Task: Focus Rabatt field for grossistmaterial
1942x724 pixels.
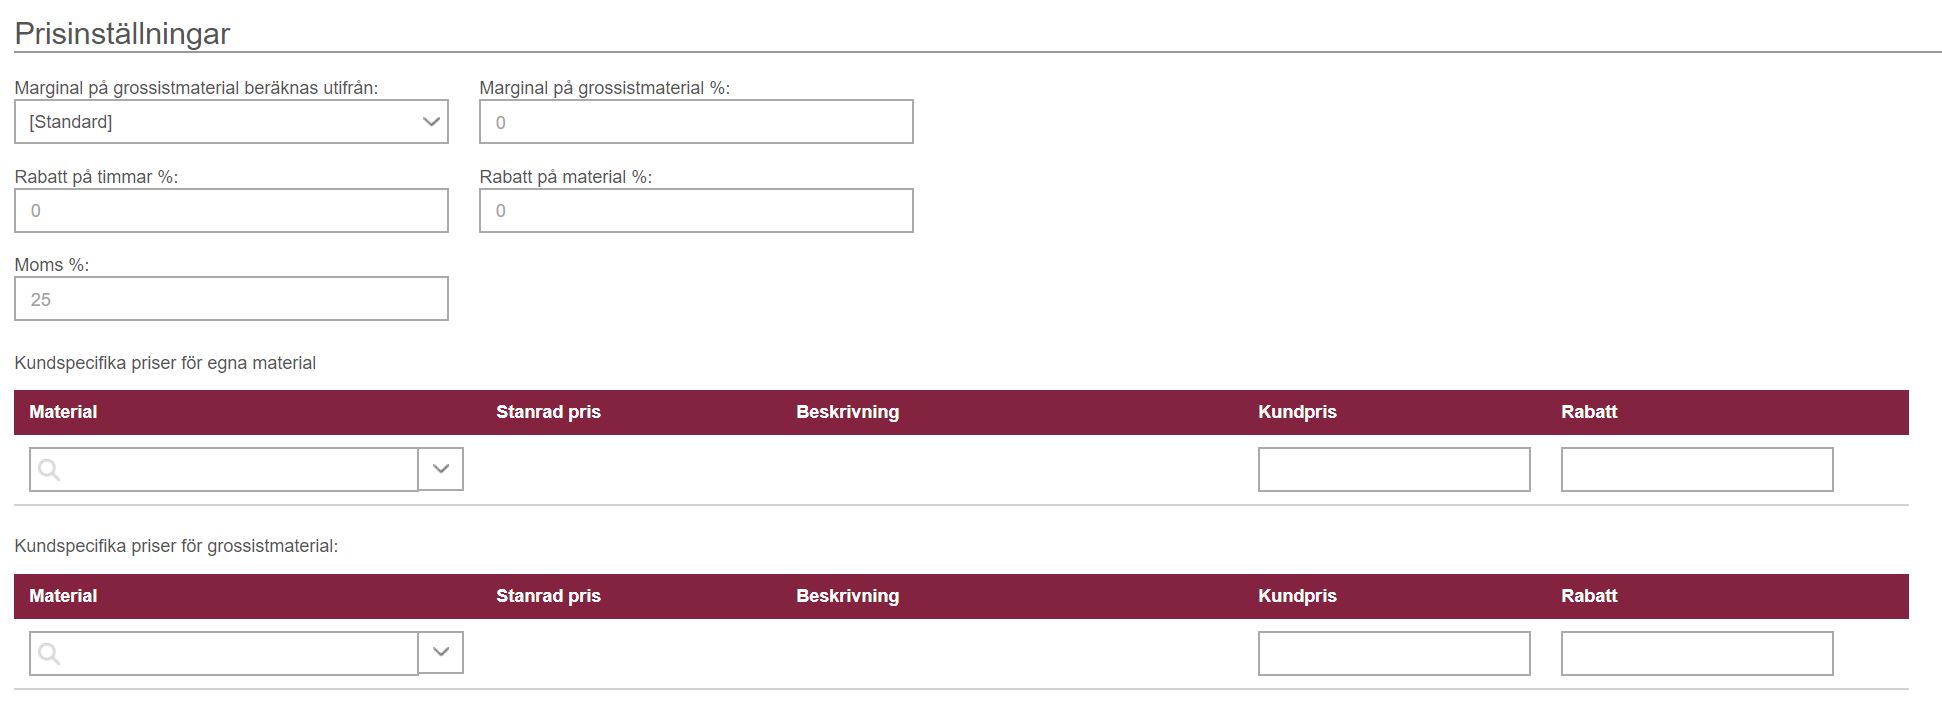Action: click(x=1697, y=654)
